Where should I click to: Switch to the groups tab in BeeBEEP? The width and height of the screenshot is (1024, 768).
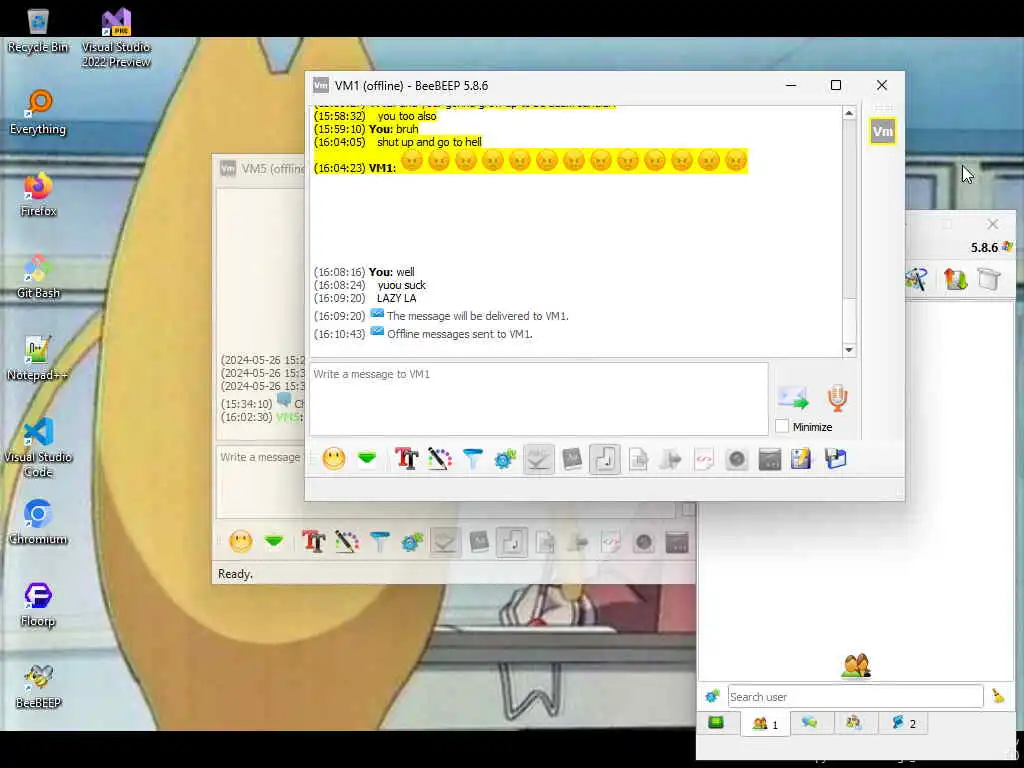click(854, 722)
